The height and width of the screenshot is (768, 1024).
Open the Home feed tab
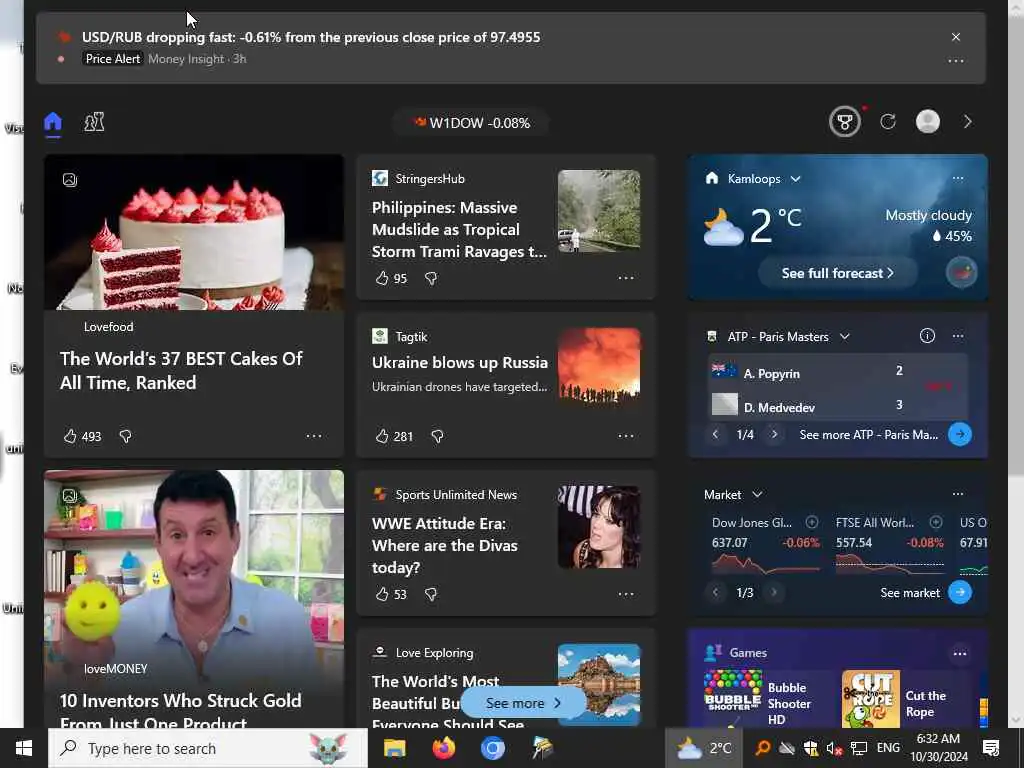pos(53,122)
